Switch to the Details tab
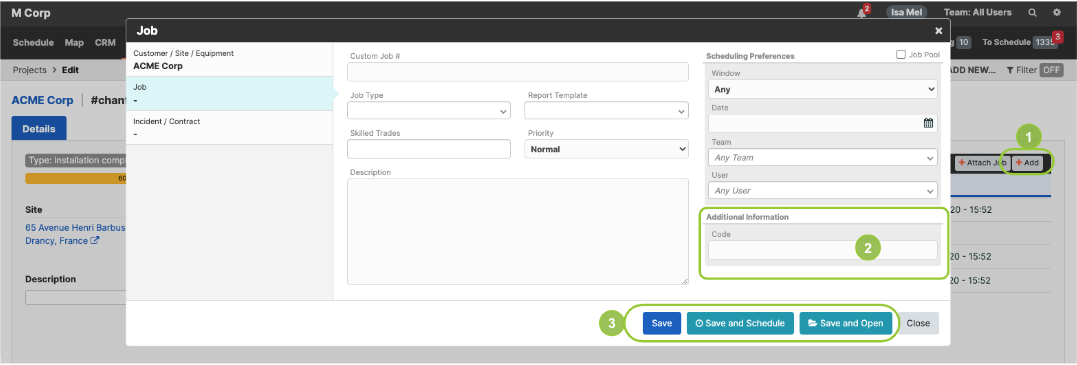Screen dimensions: 1077x365 [39, 129]
